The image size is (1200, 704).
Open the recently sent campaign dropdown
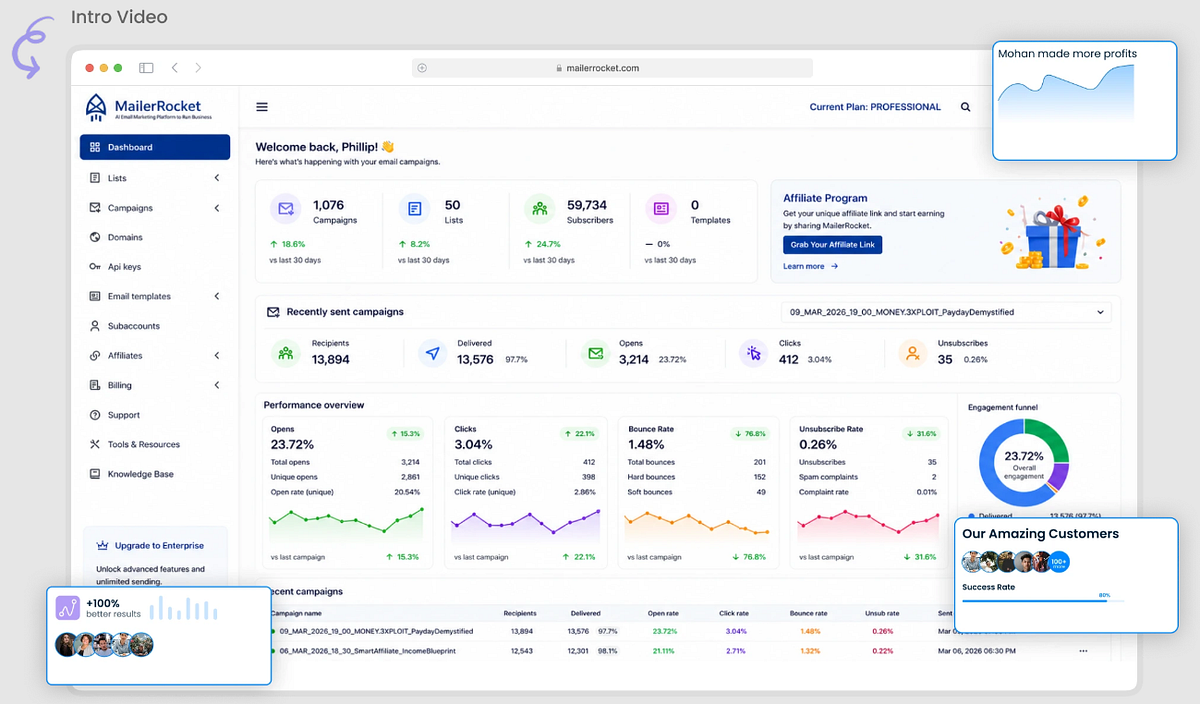[945, 312]
